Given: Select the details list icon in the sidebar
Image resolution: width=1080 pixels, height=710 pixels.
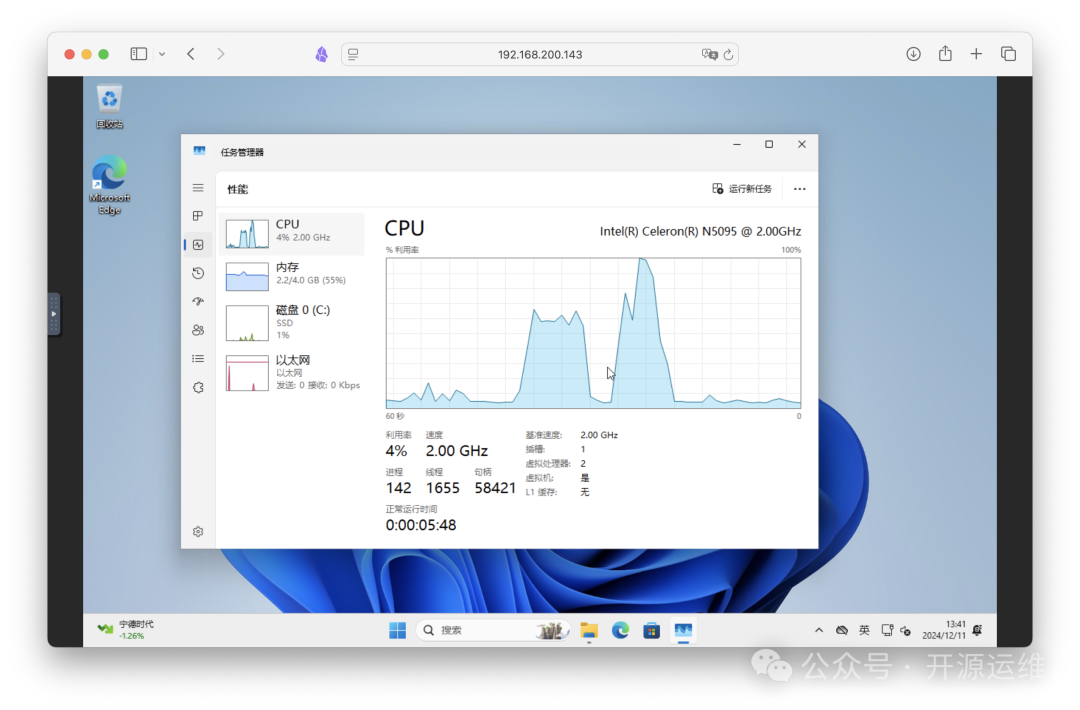Looking at the screenshot, I should [x=198, y=358].
